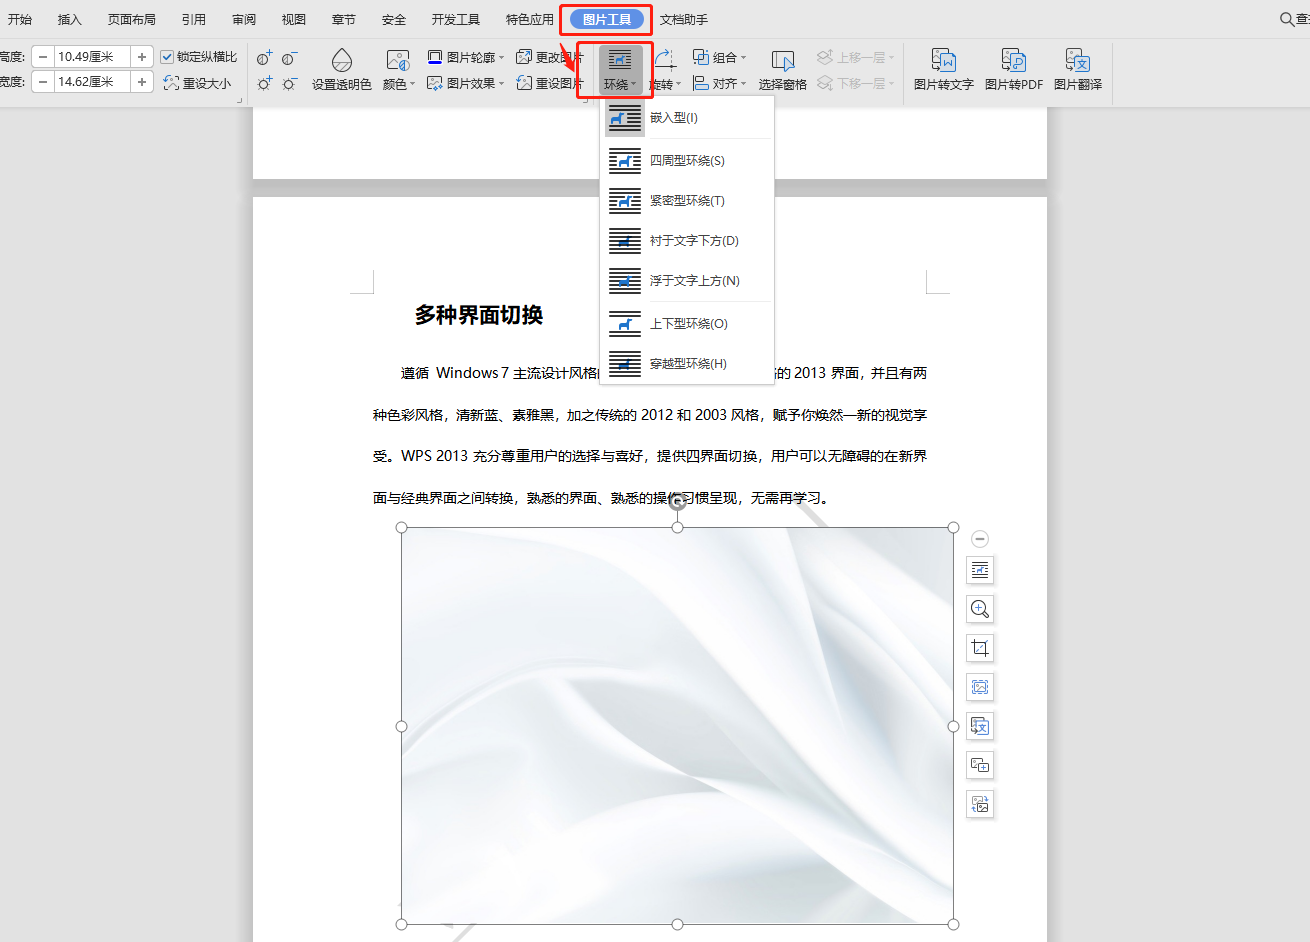The image size is (1310, 942).
Task: Switch to the Start (开始) tab
Action: coord(20,19)
